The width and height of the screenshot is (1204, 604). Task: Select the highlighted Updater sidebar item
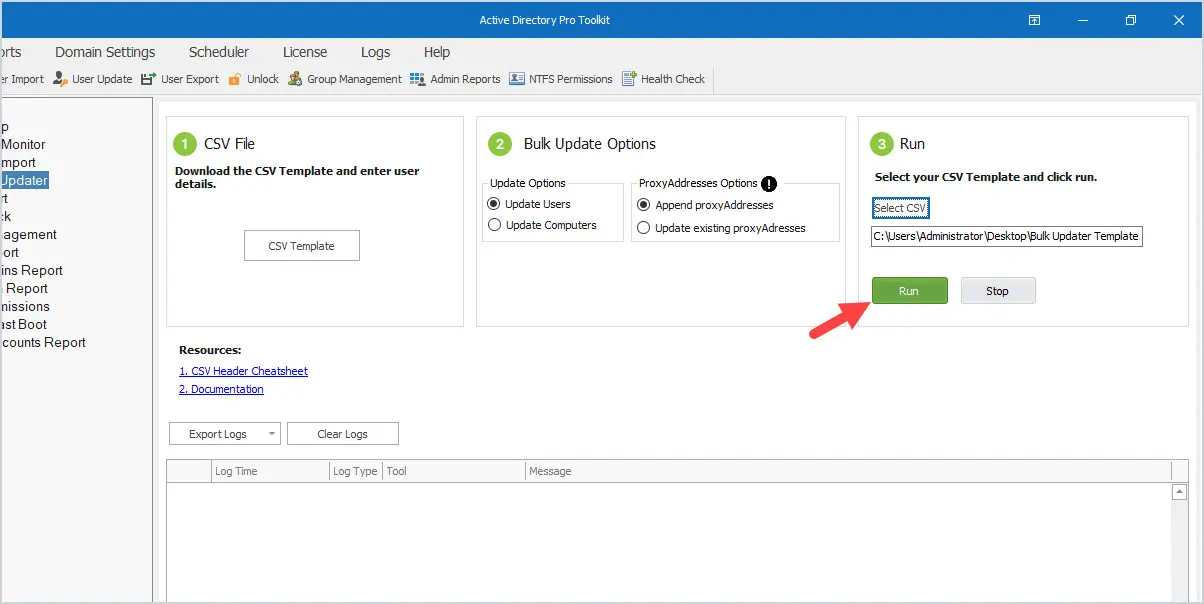pos(24,180)
